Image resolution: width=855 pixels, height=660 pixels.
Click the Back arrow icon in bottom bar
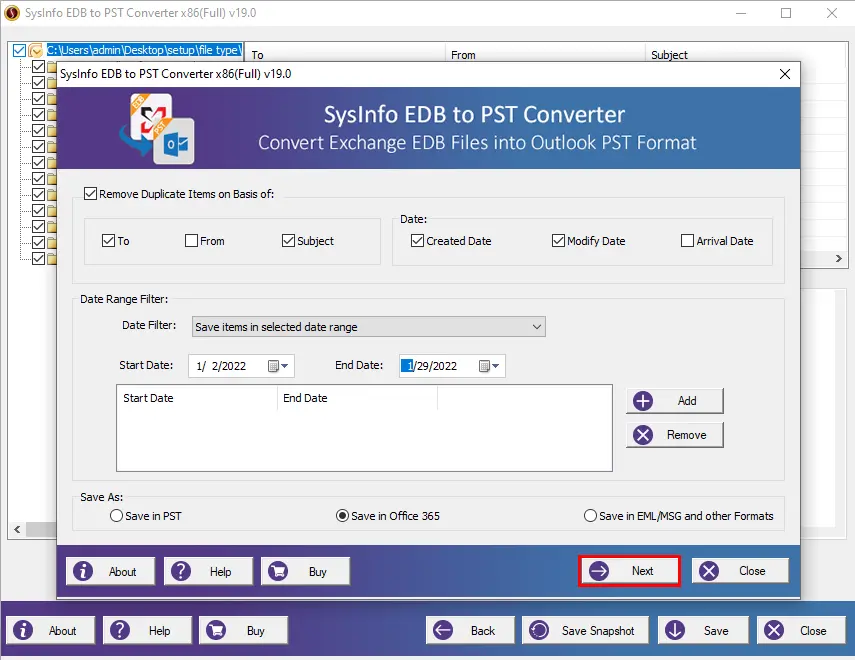(x=444, y=631)
